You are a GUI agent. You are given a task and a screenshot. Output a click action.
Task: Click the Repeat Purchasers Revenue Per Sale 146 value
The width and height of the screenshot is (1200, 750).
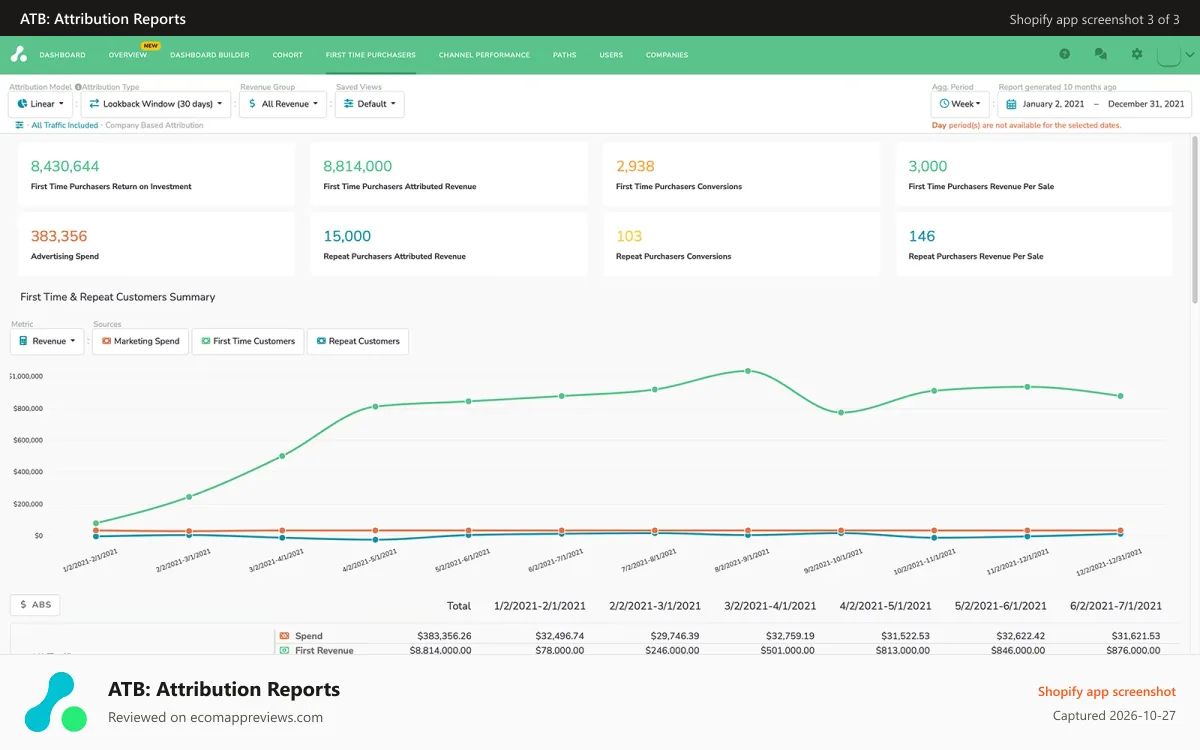click(922, 236)
